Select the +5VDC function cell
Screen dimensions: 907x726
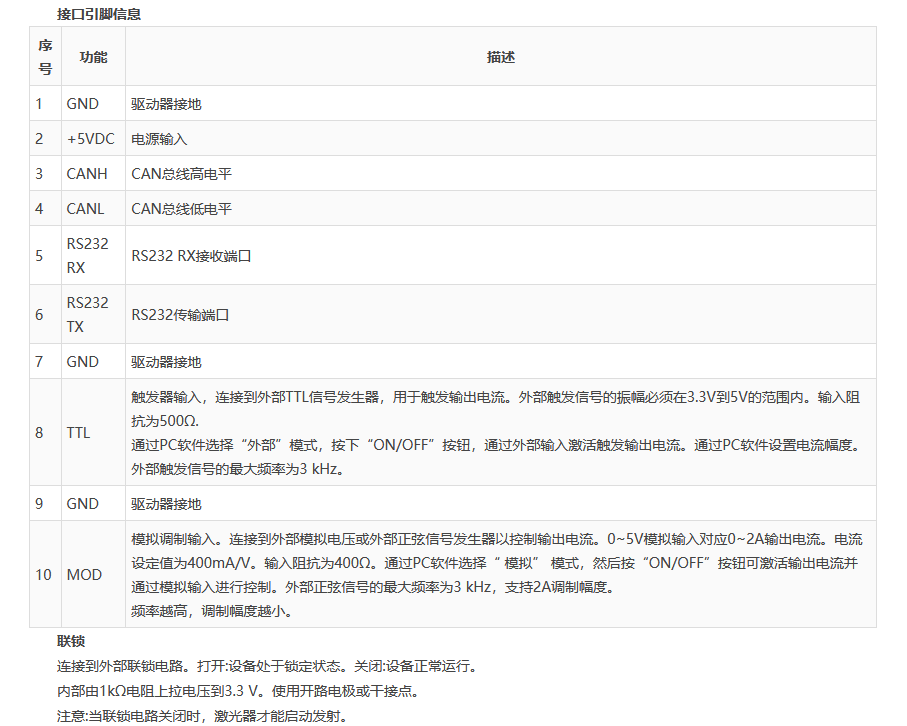tap(90, 139)
